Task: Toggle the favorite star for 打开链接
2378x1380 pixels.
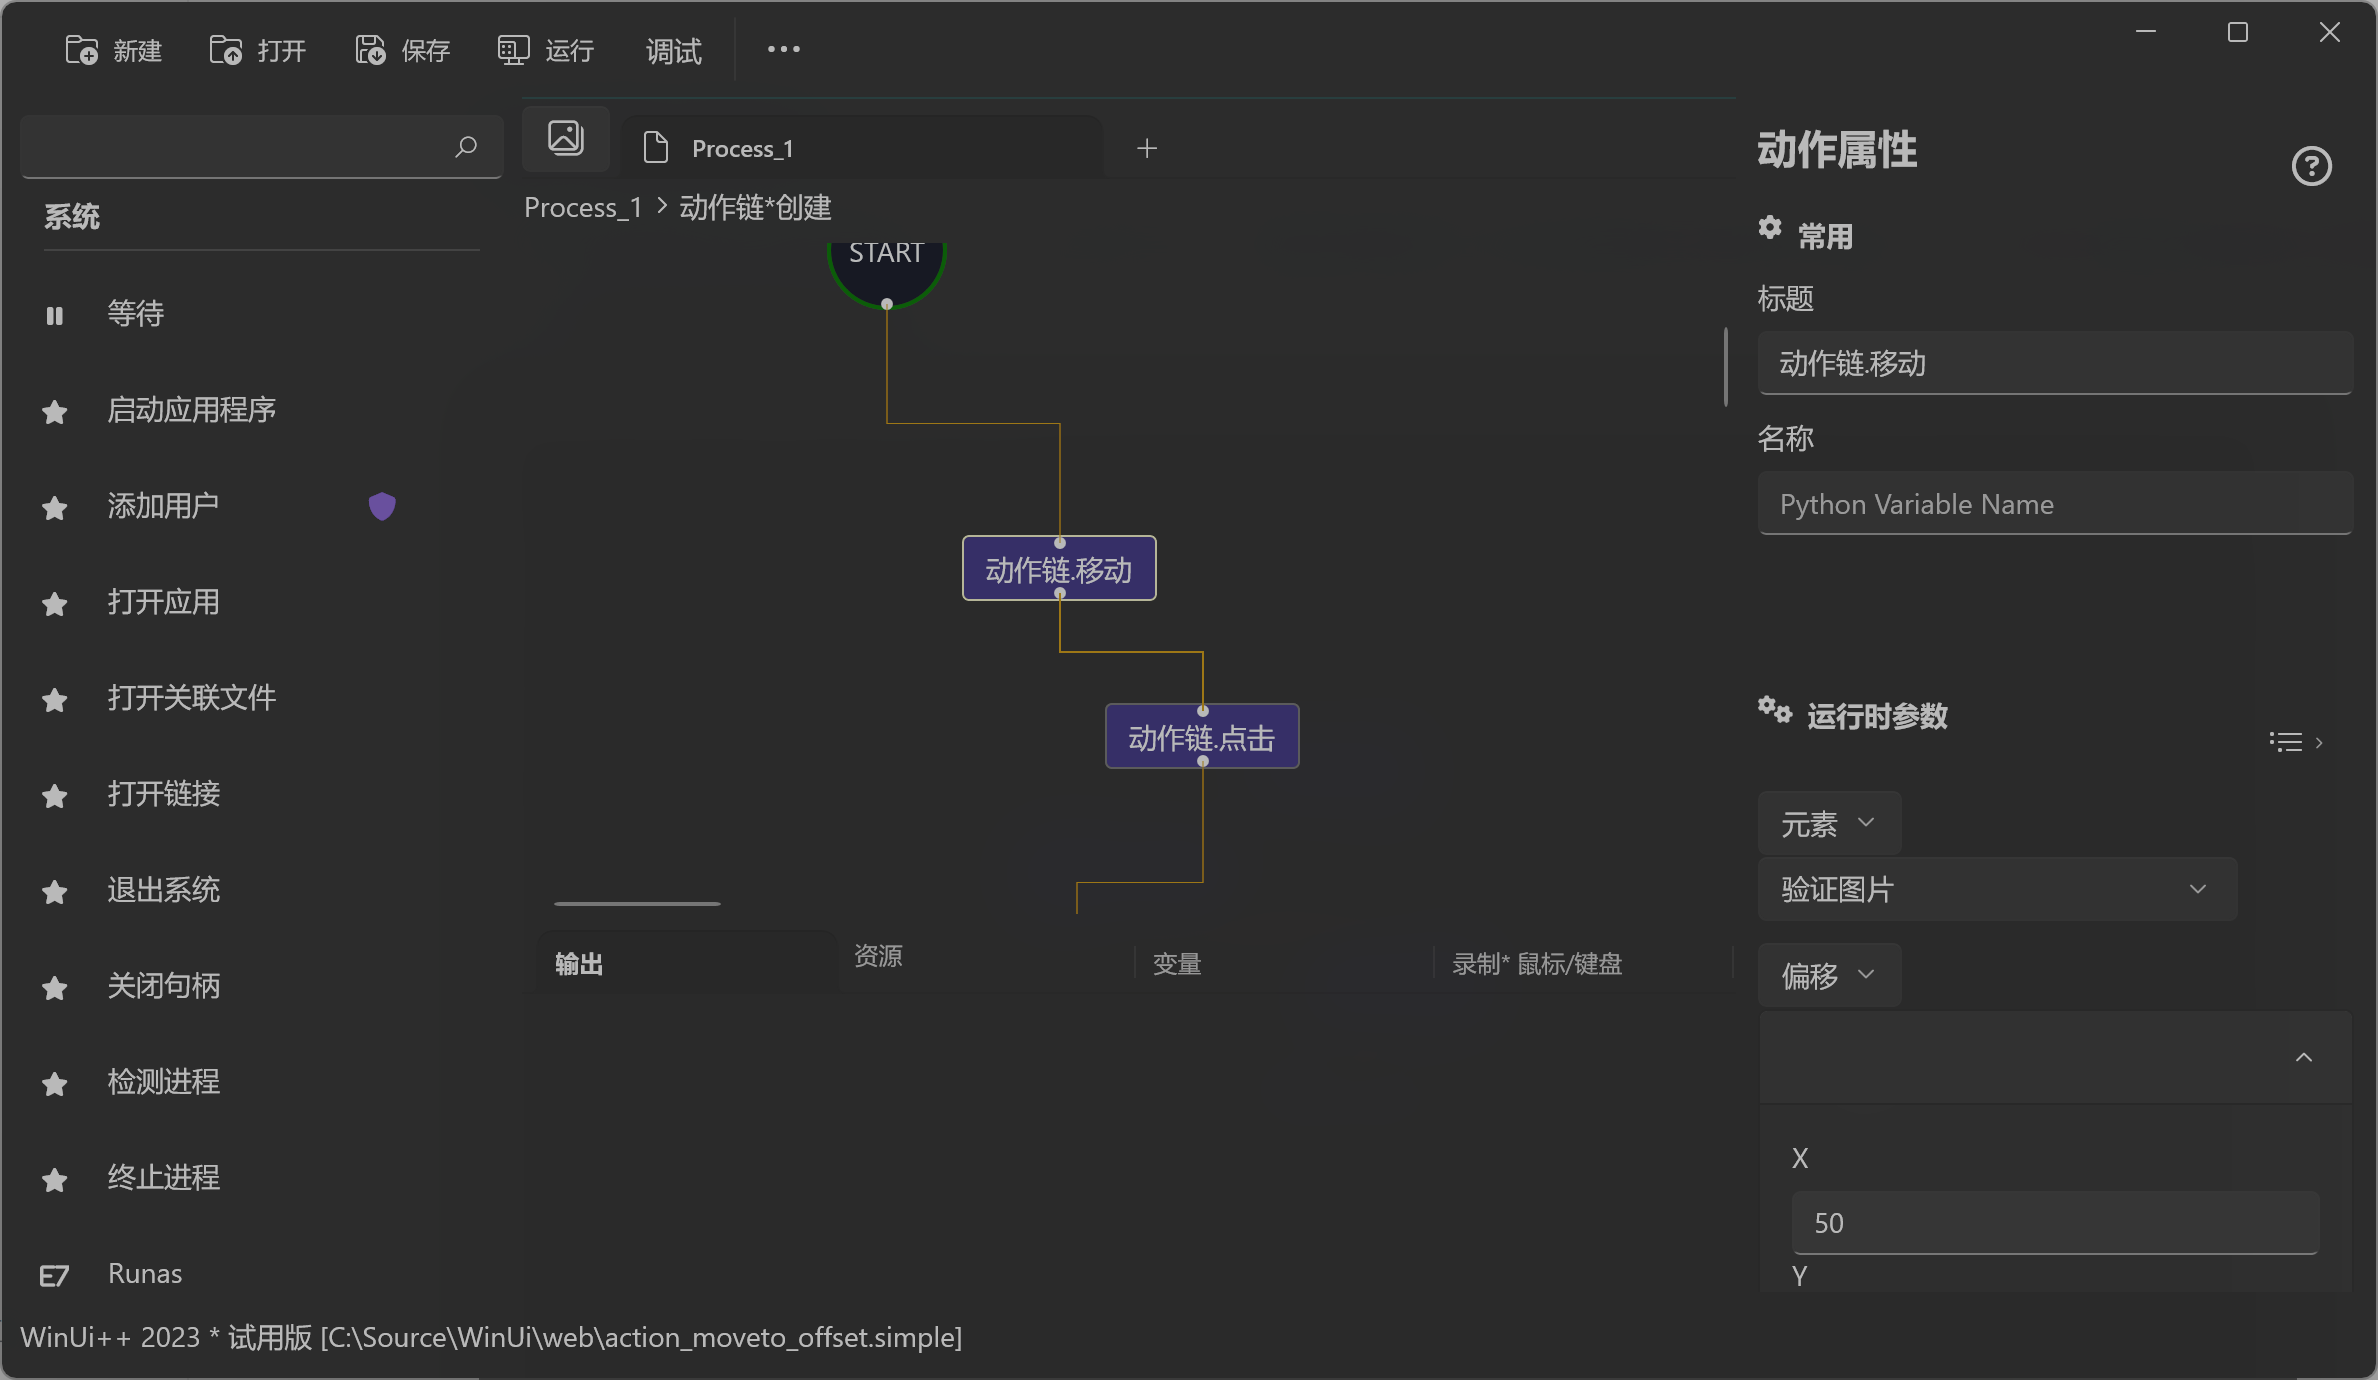Action: pyautogui.click(x=54, y=796)
